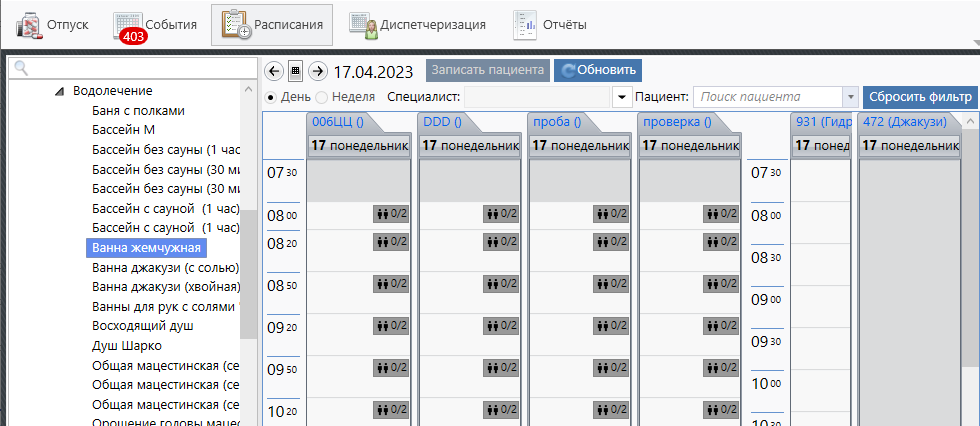980x426 pixels.
Task: Go to previous day arrow
Action: click(273, 71)
